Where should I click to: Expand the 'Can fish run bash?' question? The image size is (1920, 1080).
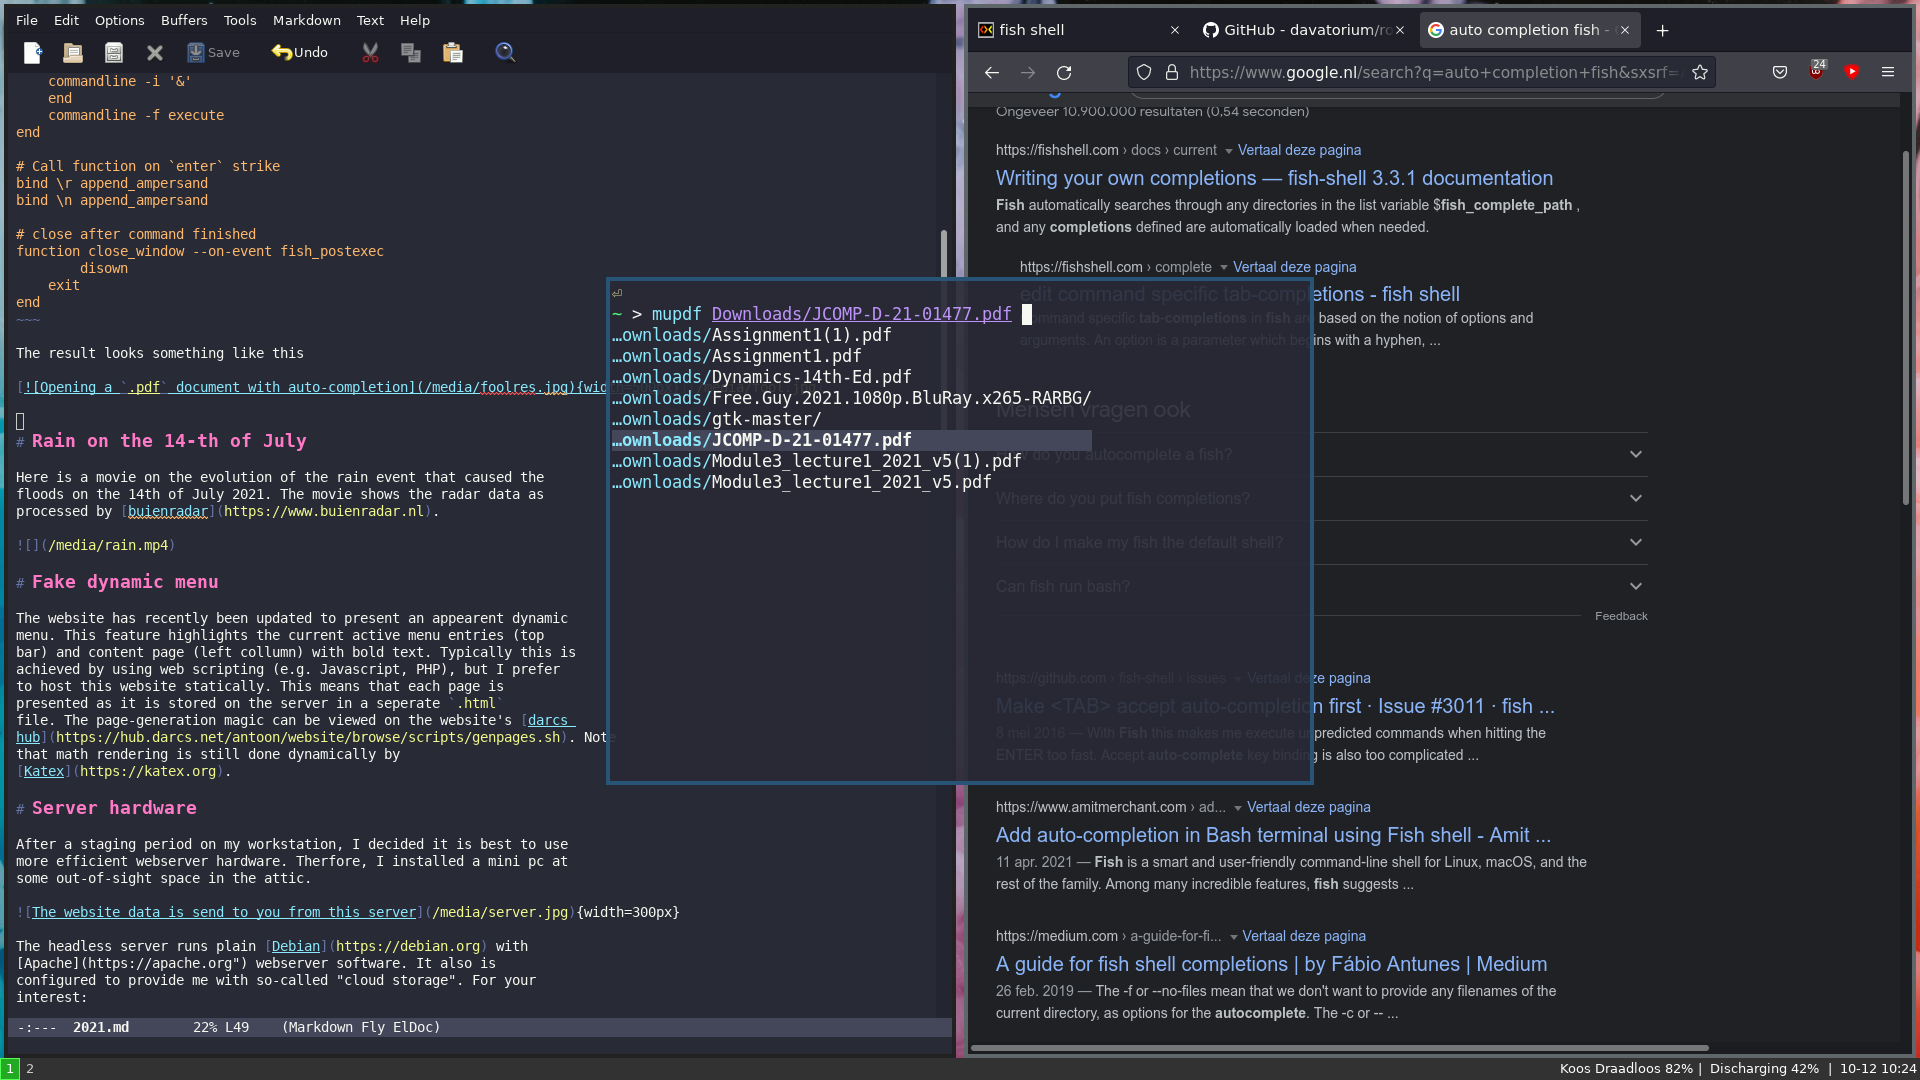[1636, 586]
